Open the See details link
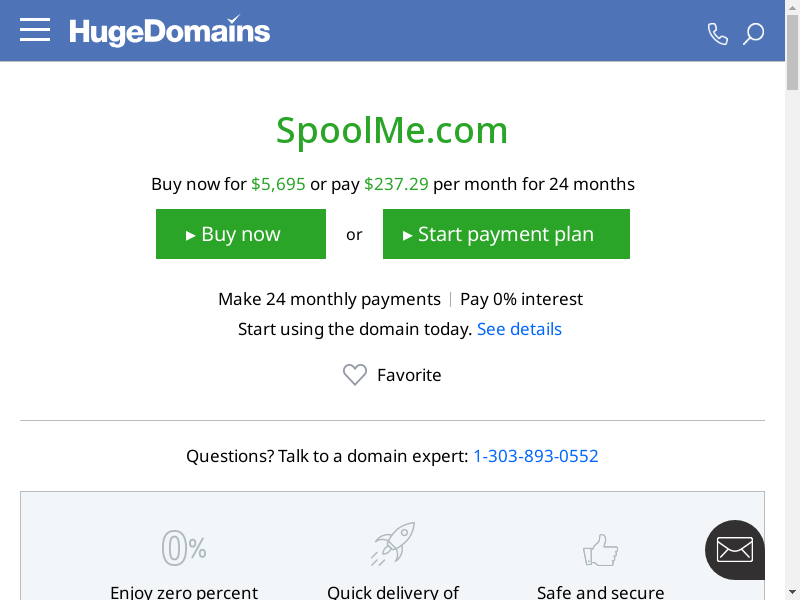This screenshot has width=800, height=600. (519, 329)
